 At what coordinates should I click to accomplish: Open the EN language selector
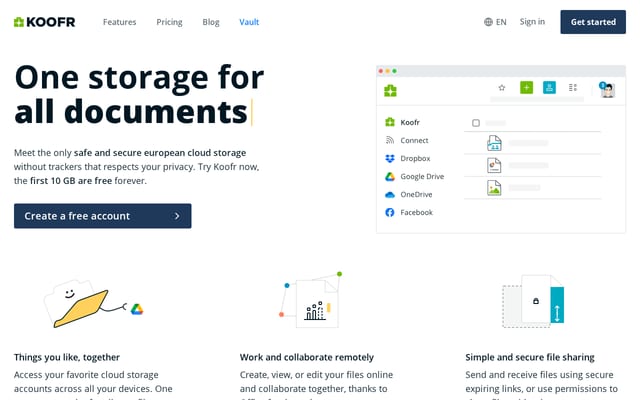tap(495, 22)
